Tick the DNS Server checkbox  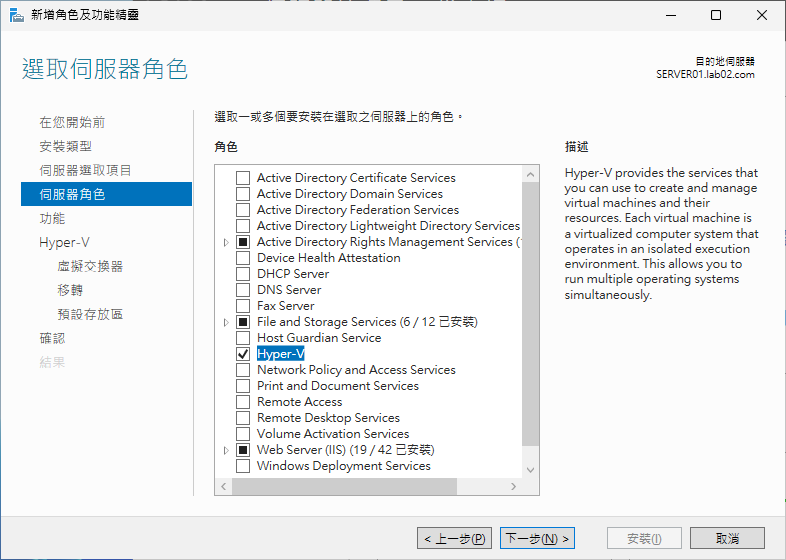[x=243, y=290]
